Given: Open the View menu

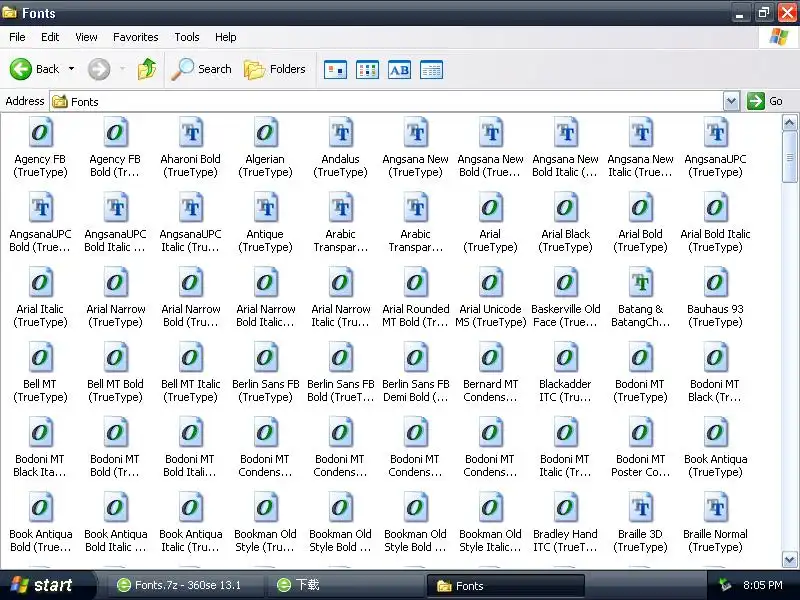Looking at the screenshot, I should [x=86, y=37].
